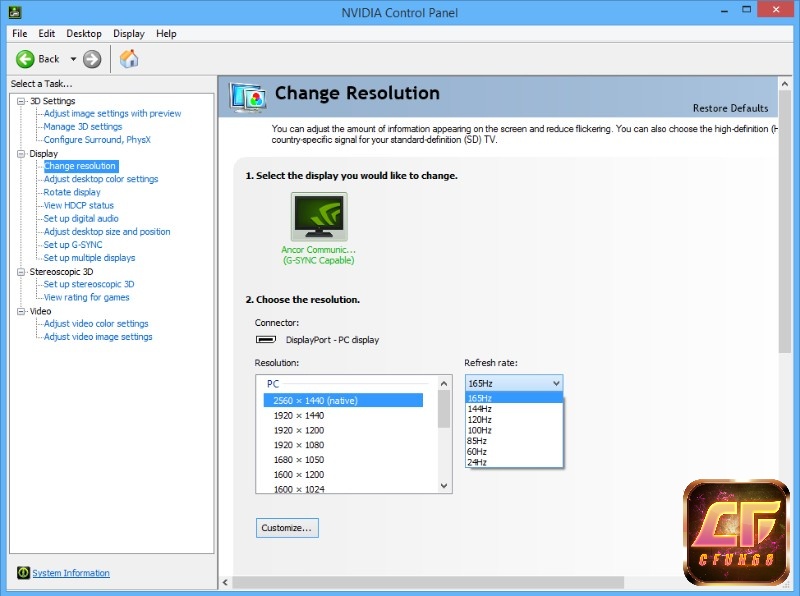Choose 85Hz refresh rate
Screen dimensions: 800x596
tap(514, 441)
